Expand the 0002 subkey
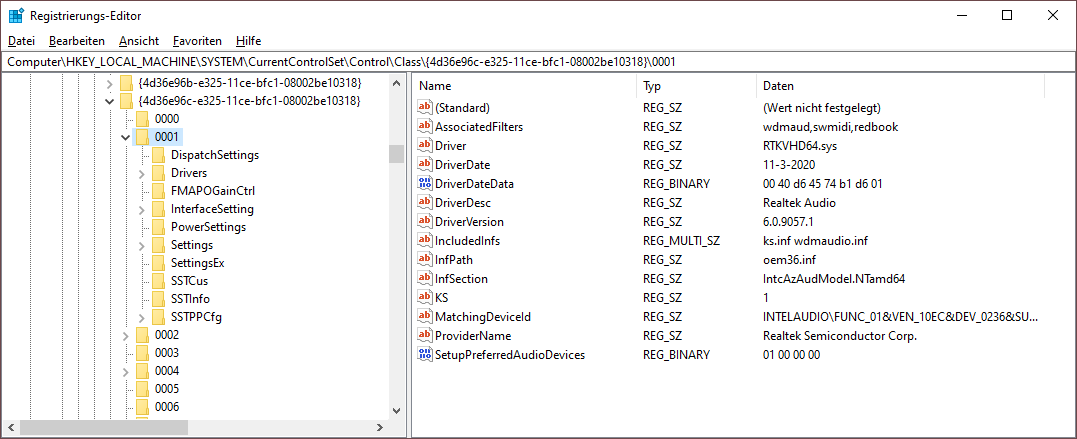 tap(126, 335)
